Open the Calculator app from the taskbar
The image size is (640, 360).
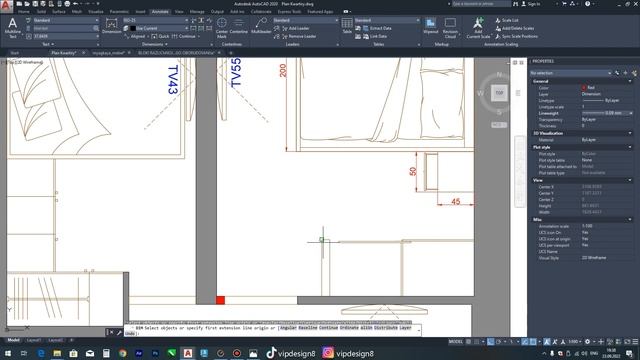[106, 353]
